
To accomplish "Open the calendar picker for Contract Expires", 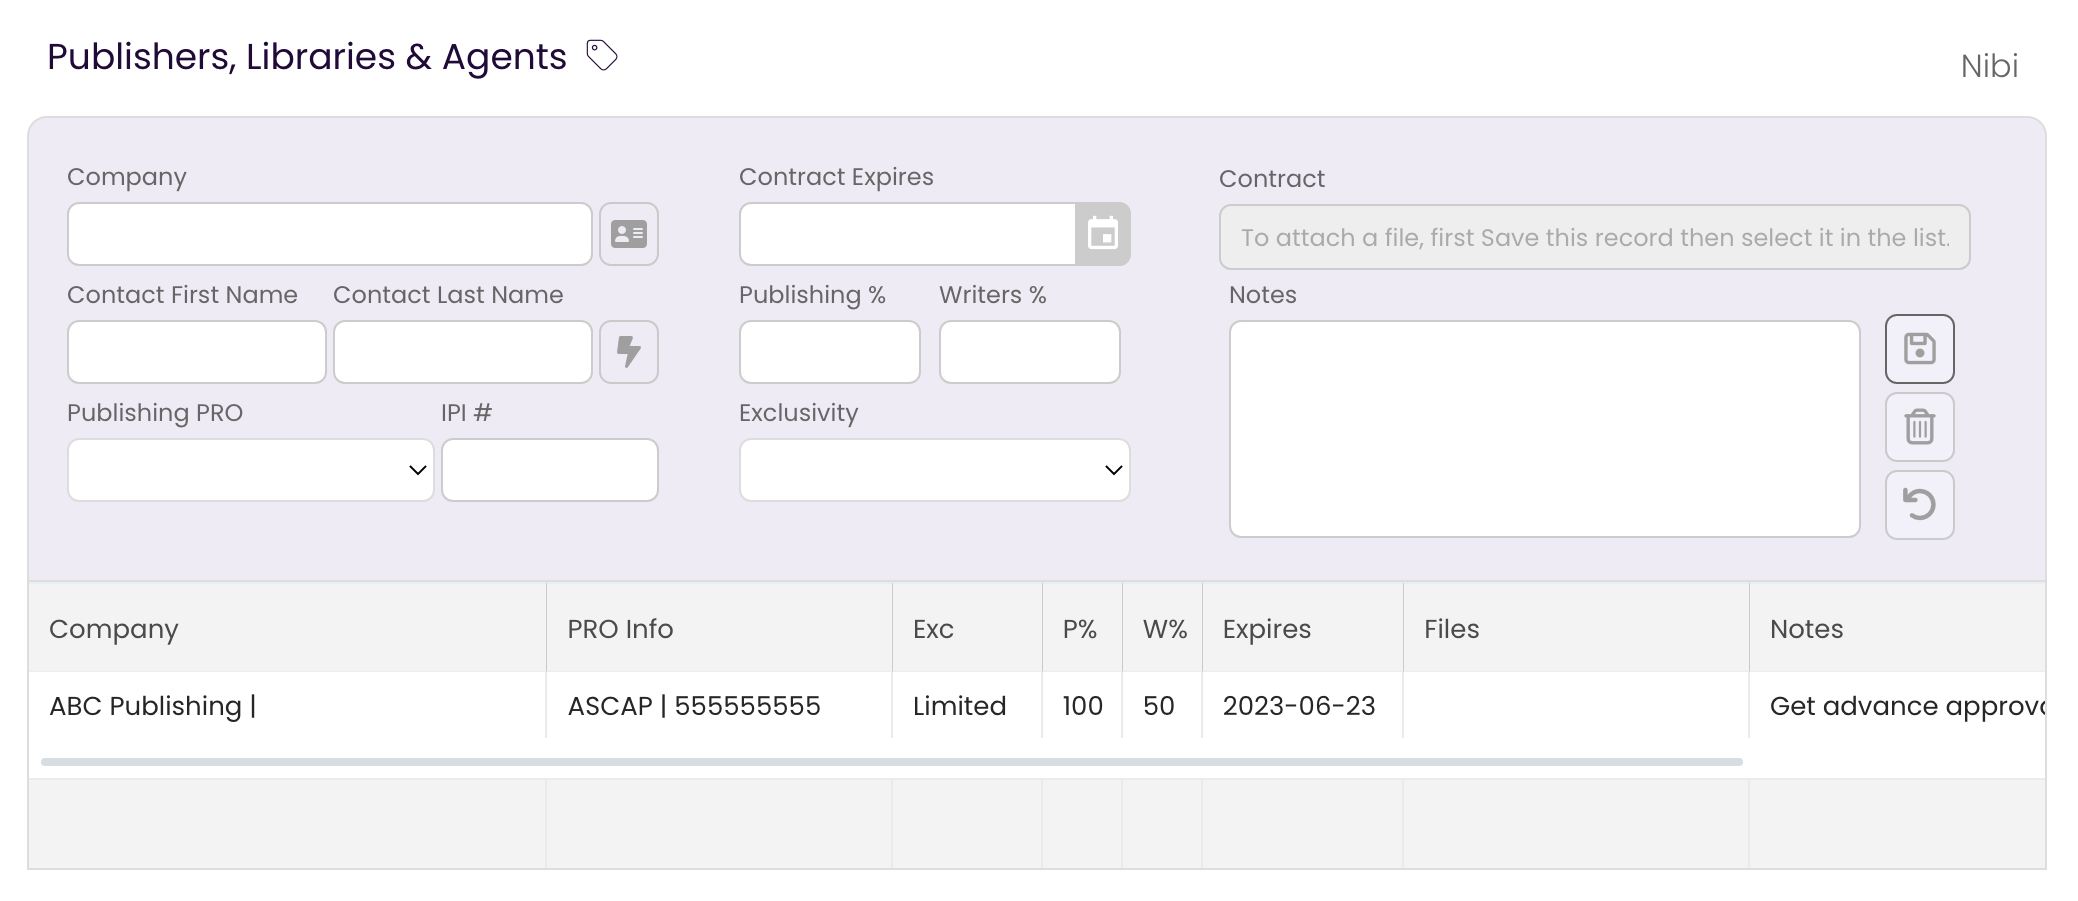I will click(x=1102, y=234).
